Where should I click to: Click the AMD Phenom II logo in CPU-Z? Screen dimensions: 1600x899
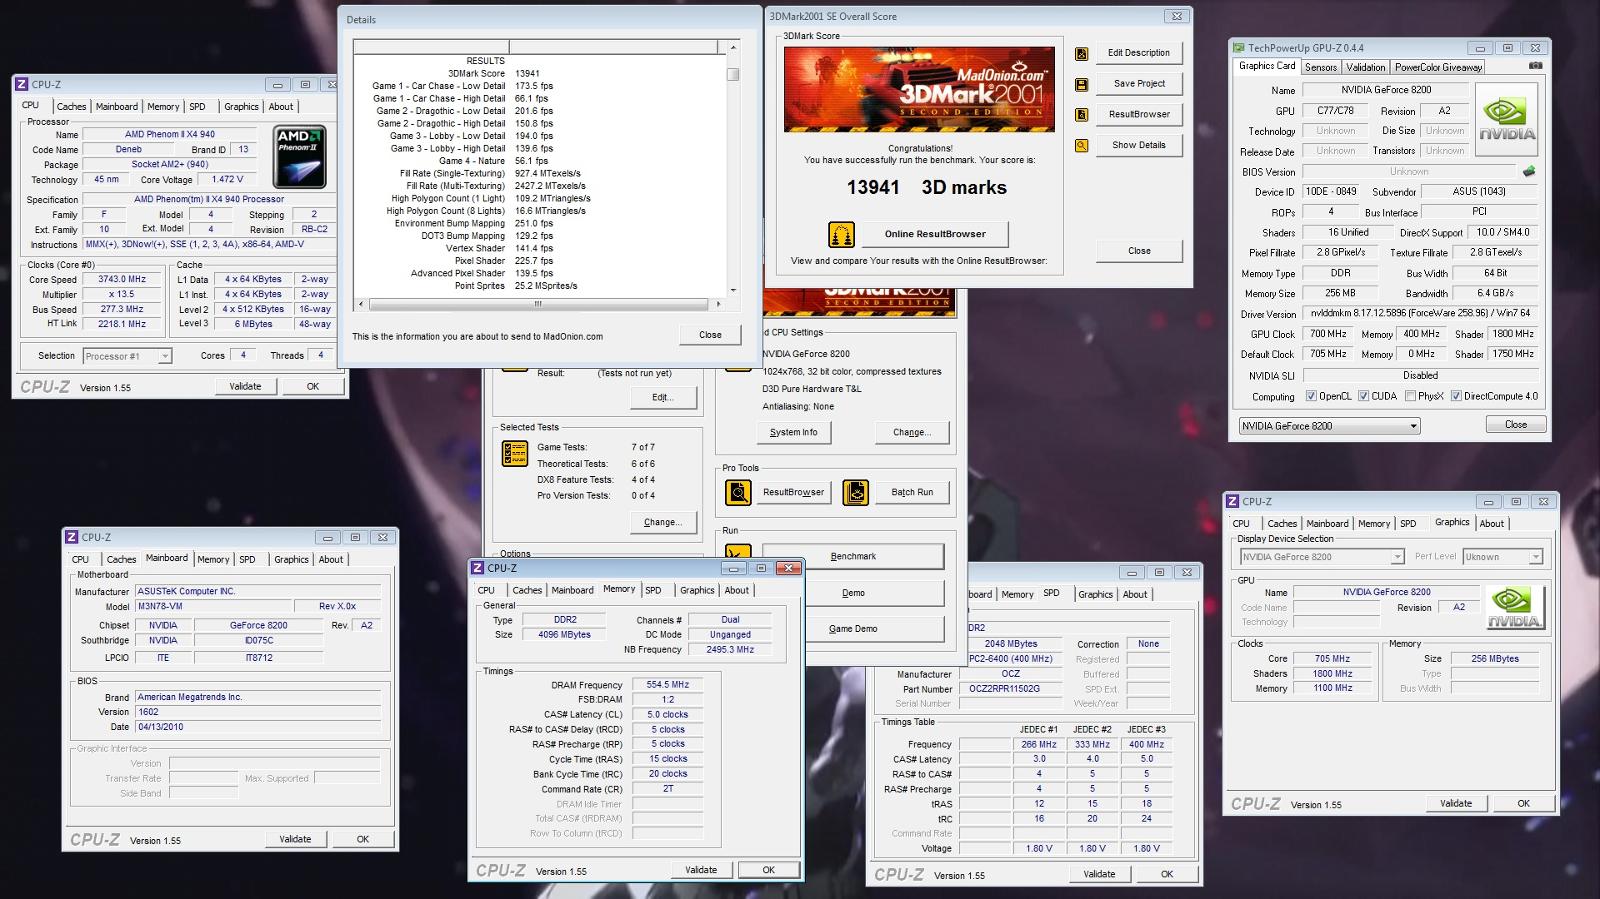[300, 157]
